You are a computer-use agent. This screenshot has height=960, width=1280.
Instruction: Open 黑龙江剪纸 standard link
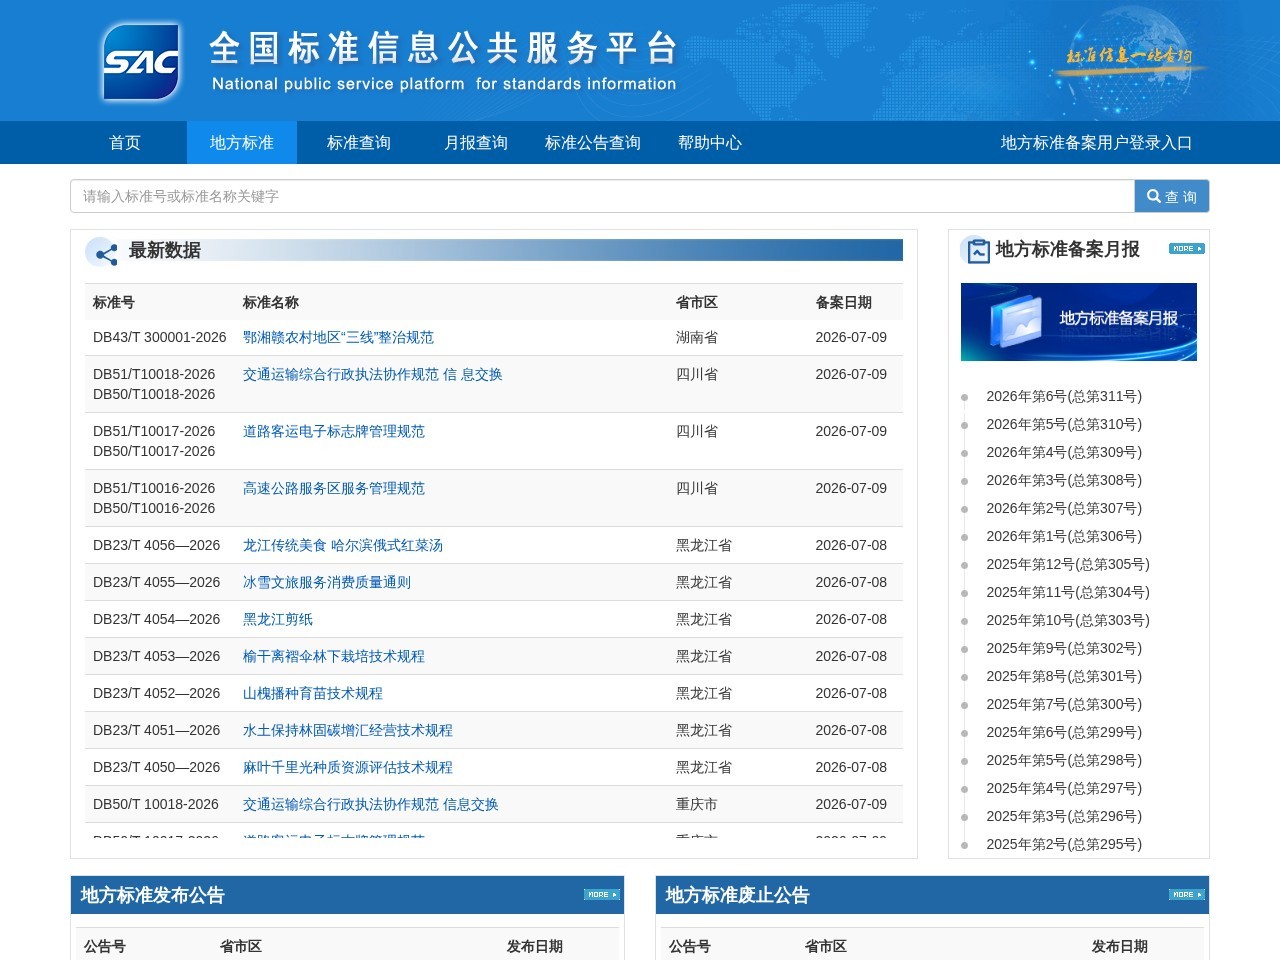coord(278,620)
